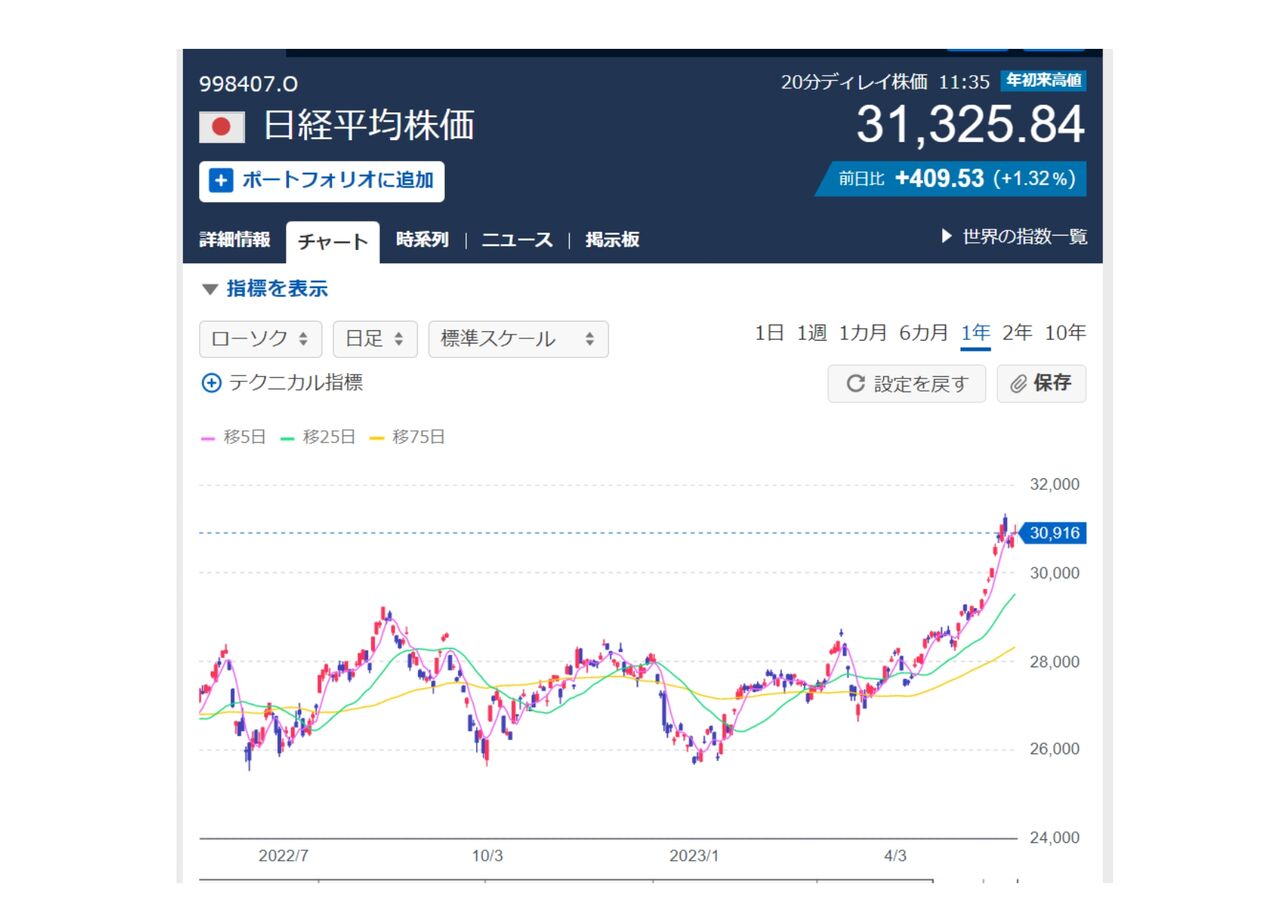Image resolution: width=1280 pixels, height=905 pixels.
Task: Reset chart via 設定を戻す button
Action: [906, 384]
